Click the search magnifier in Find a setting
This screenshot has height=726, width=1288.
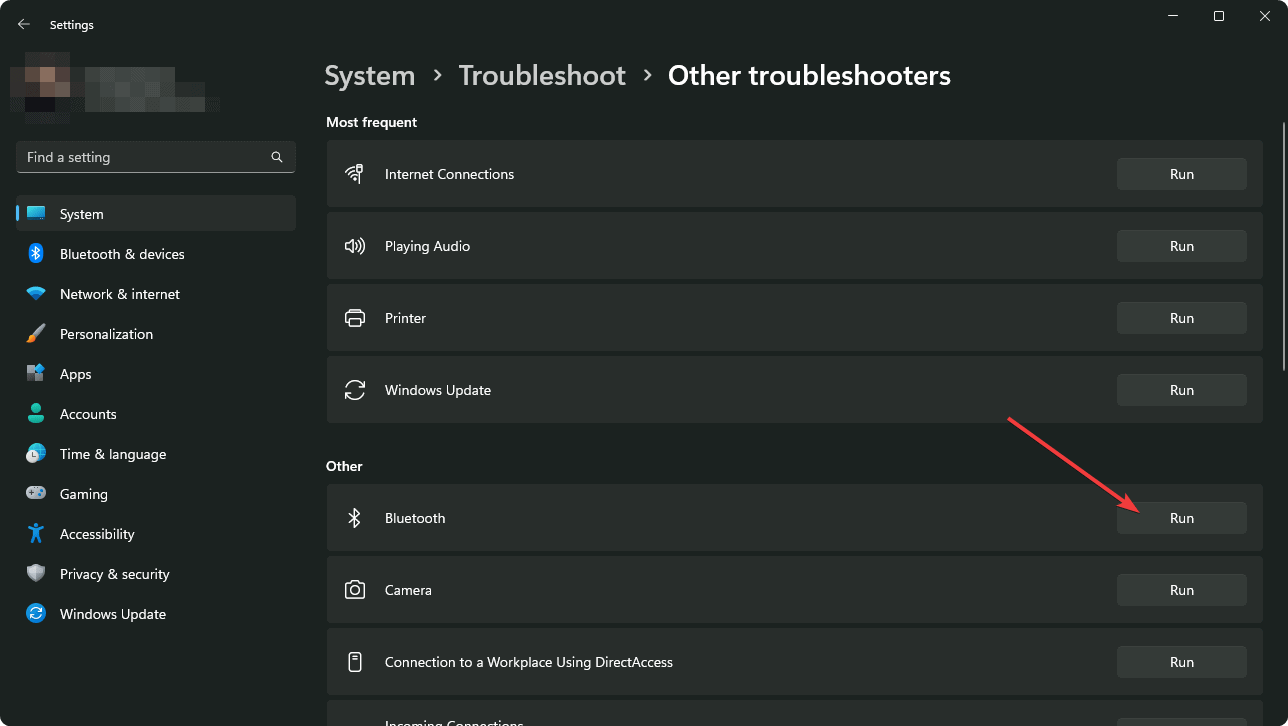pyautogui.click(x=276, y=157)
